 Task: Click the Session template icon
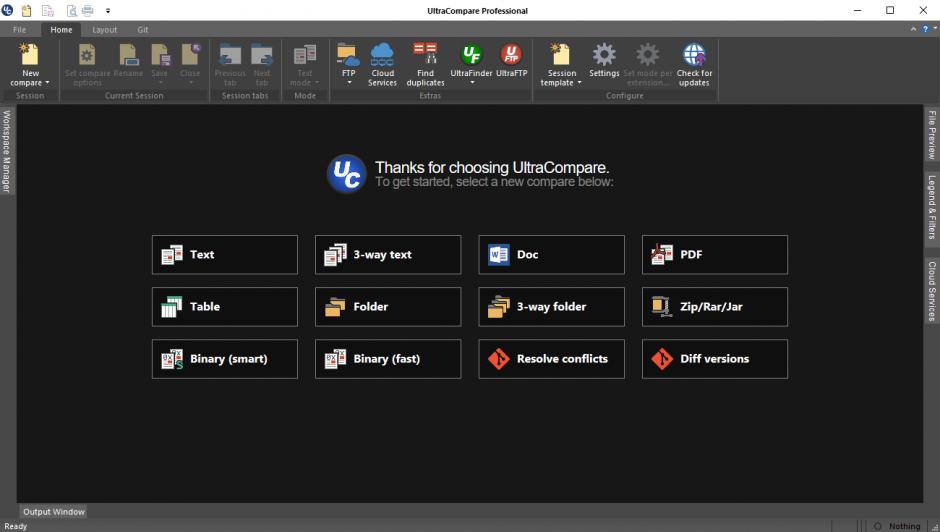[561, 55]
